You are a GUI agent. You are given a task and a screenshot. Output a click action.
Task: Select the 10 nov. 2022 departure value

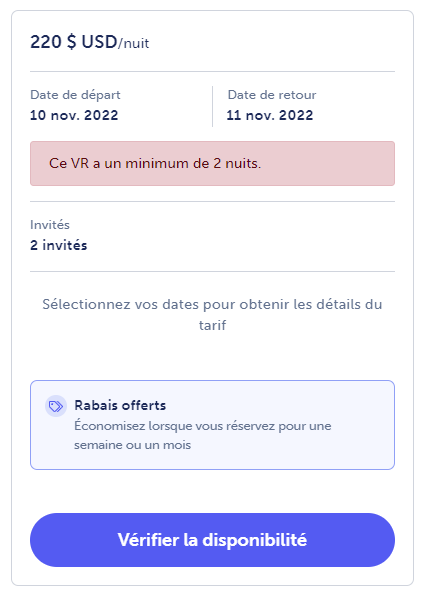[74, 115]
